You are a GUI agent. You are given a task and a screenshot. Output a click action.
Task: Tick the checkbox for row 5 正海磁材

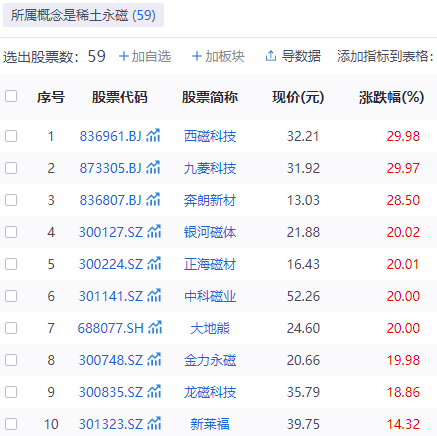tap(11, 264)
